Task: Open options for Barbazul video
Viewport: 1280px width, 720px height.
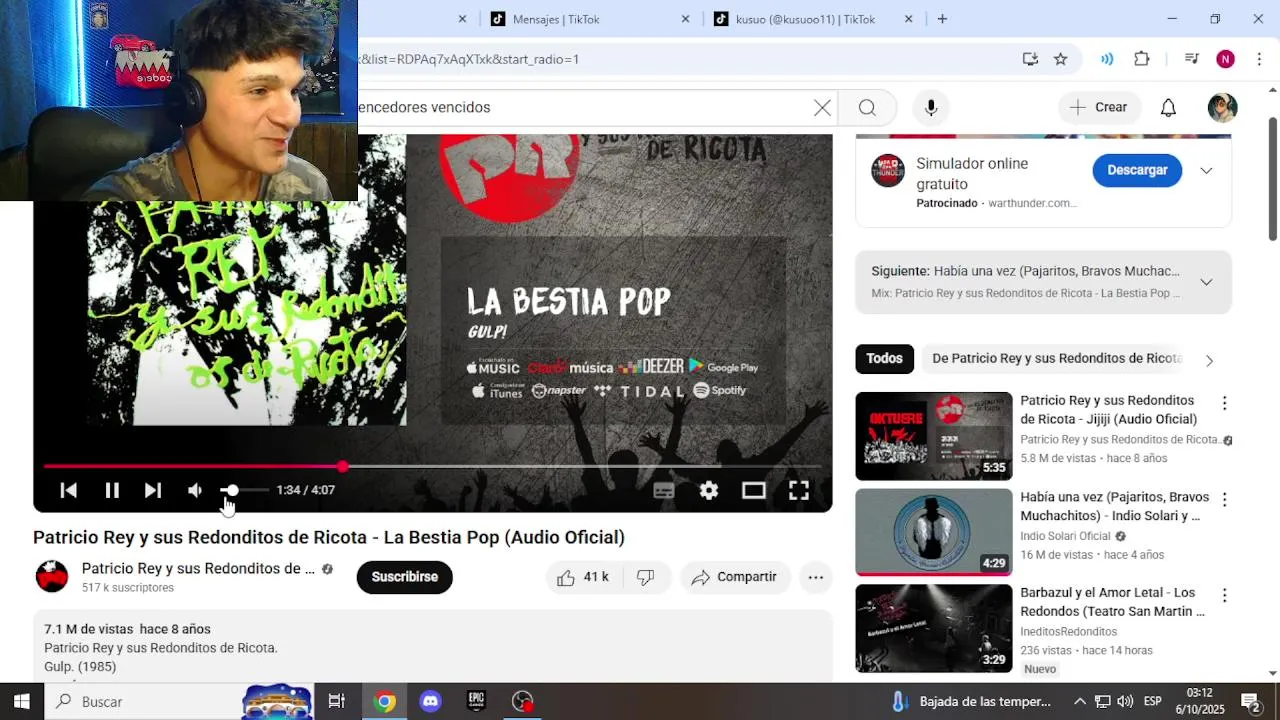Action: click(1224, 595)
